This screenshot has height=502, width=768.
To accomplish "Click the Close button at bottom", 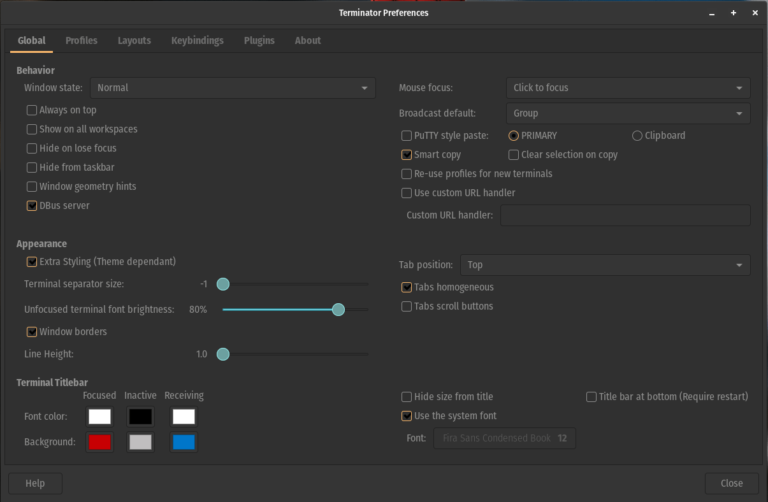I will tap(732, 483).
